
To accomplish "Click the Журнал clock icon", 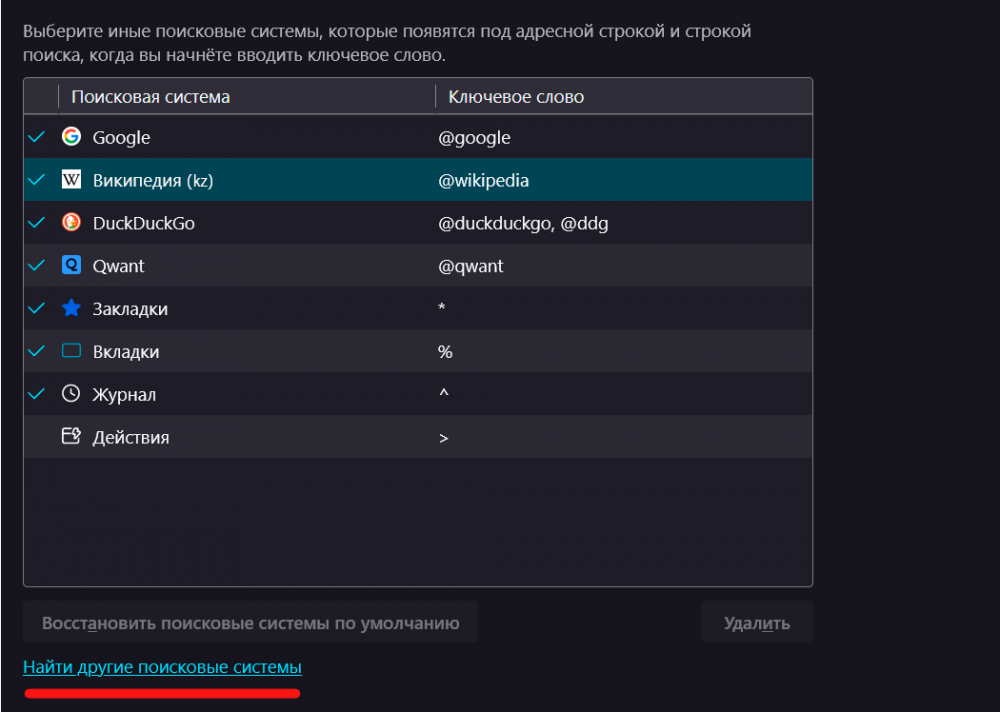I will click(71, 394).
